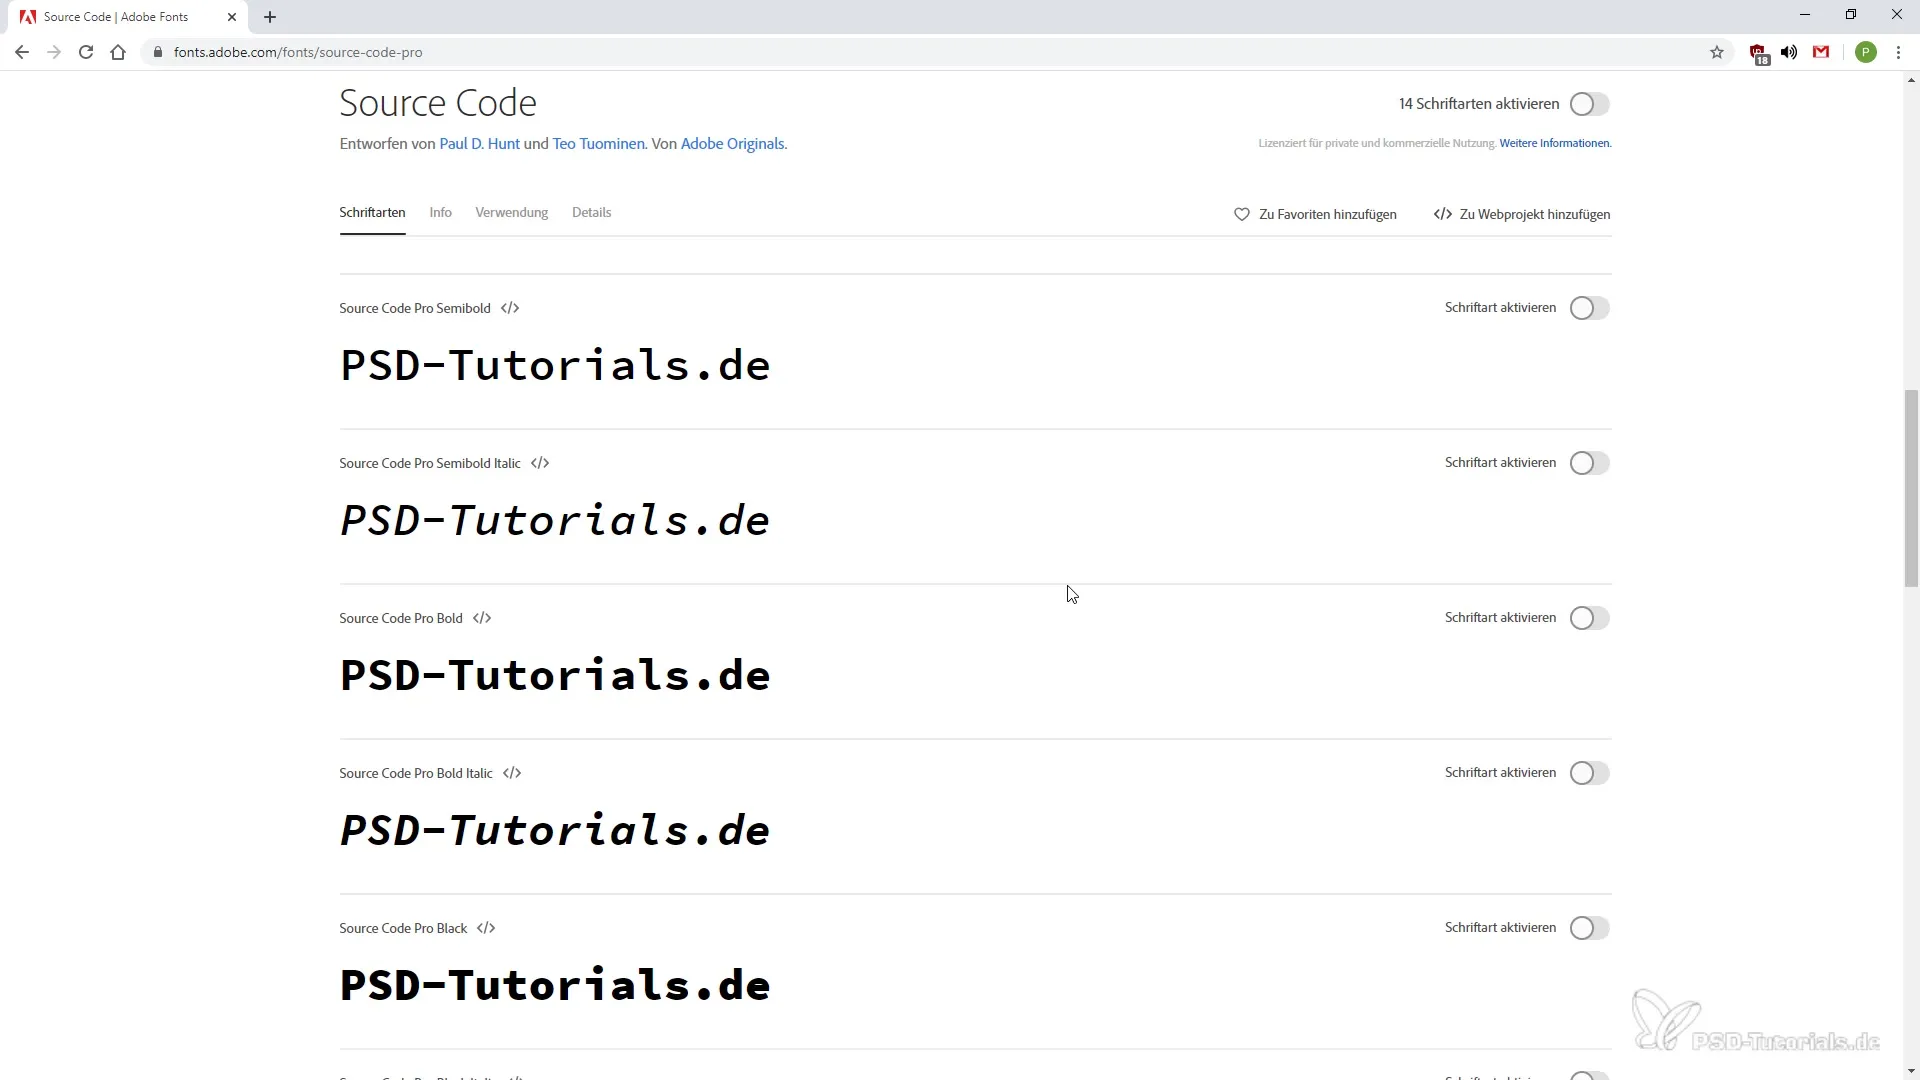Click the Source Code Pro Semibold label
This screenshot has height=1080, width=1920.
click(x=415, y=308)
